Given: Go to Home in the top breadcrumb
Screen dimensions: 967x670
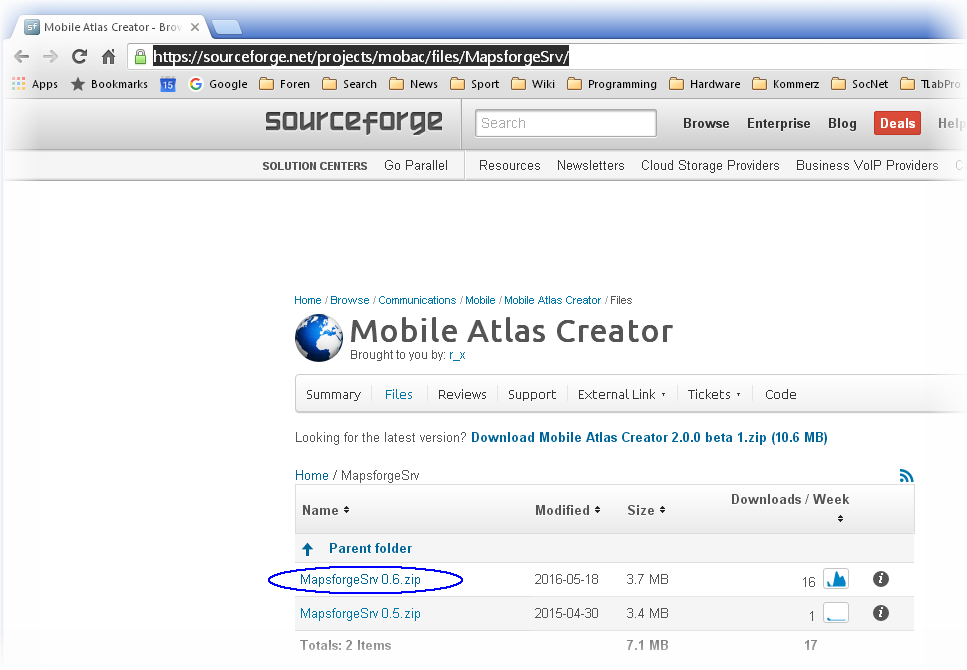Looking at the screenshot, I should 308,300.
